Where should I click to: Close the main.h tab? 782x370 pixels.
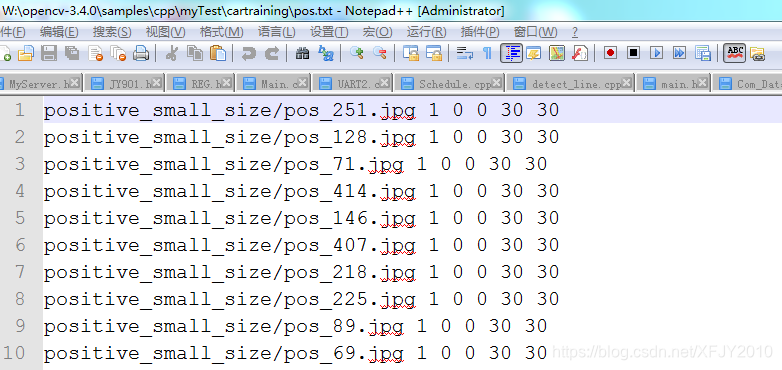click(x=702, y=83)
